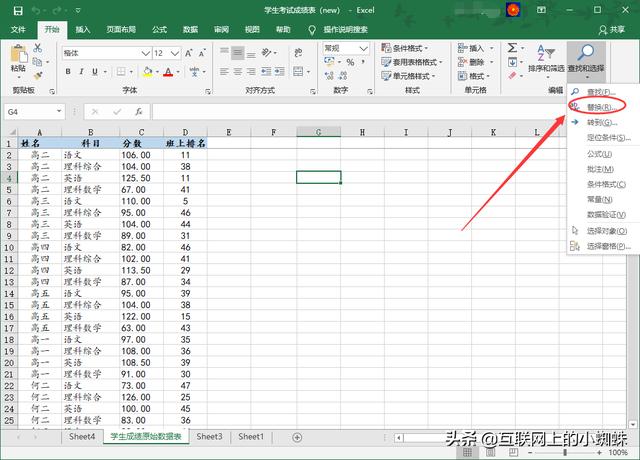Toggle top vertical alignment

point(224,53)
